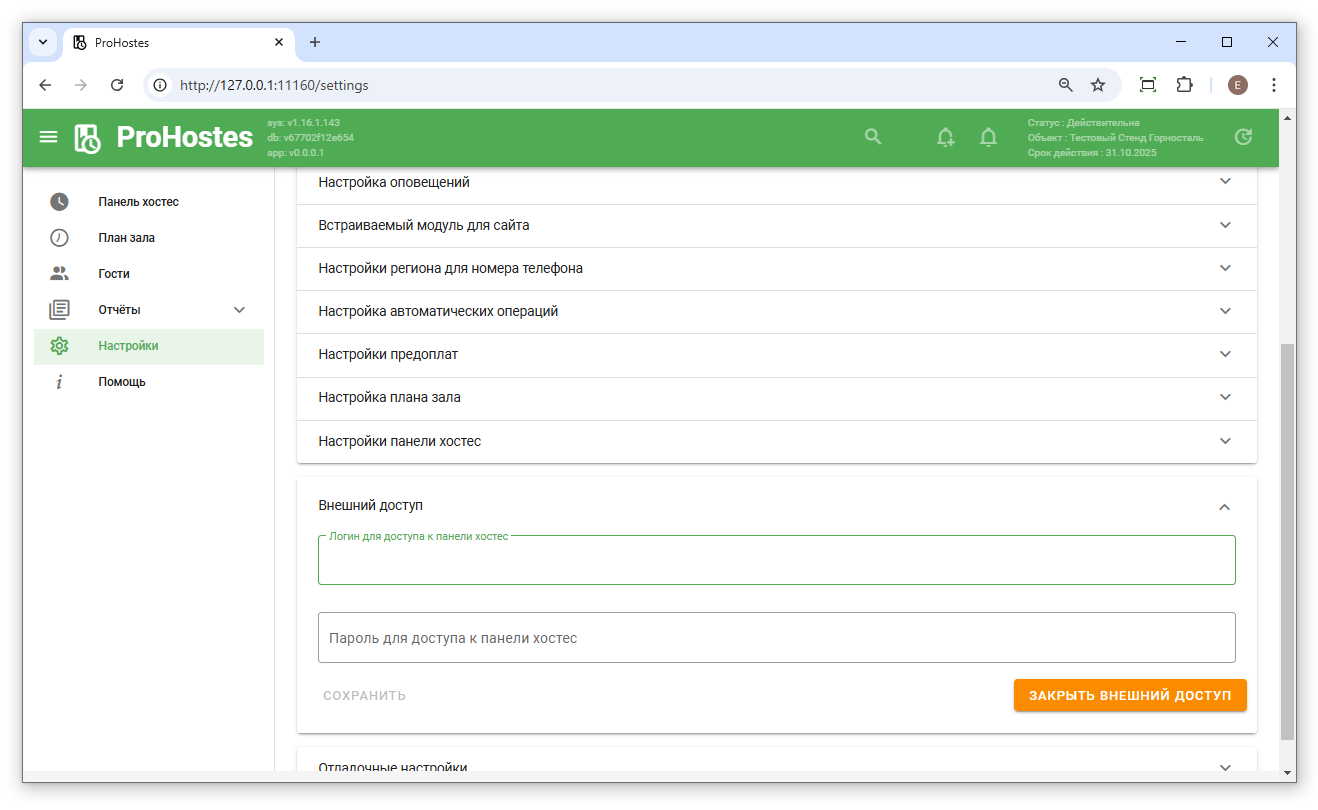Viewport: 1318px width, 810px height.
Task: Go to Гости in sidebar
Action: click(114, 274)
